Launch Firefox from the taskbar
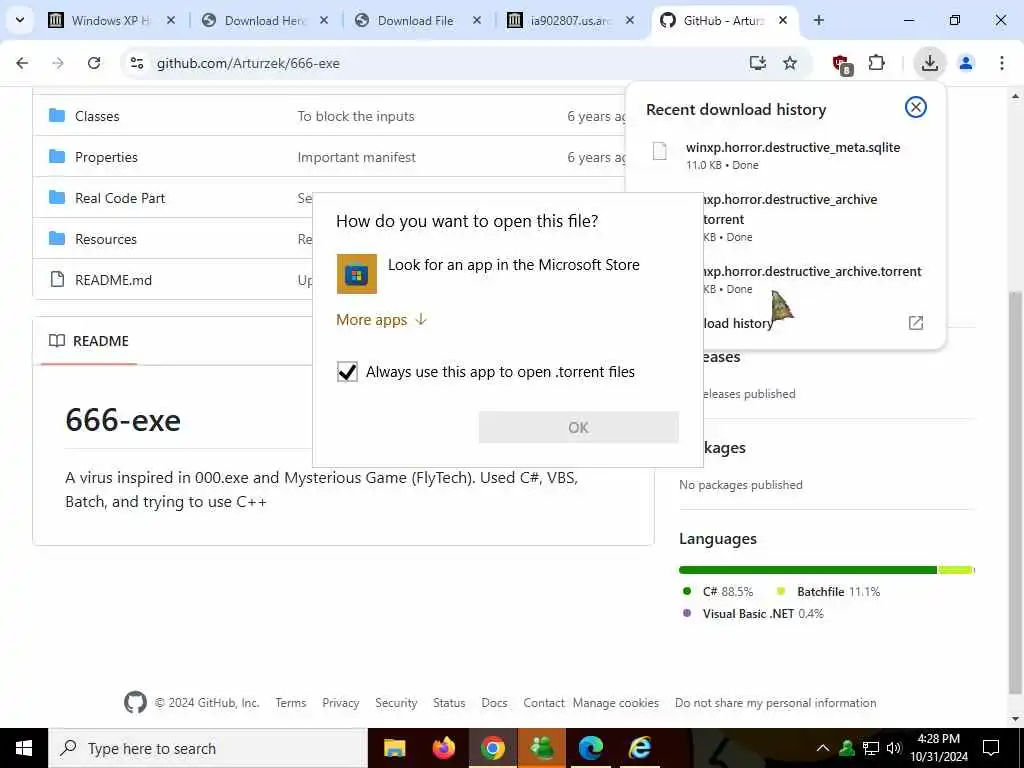 tap(443, 748)
